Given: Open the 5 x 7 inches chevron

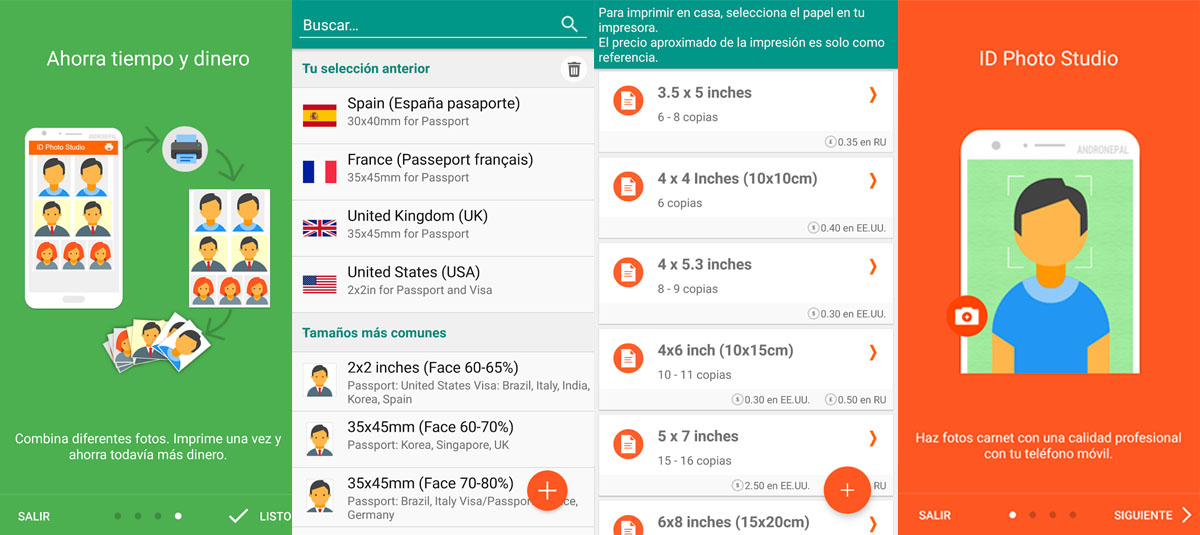Looking at the screenshot, I should click(872, 438).
